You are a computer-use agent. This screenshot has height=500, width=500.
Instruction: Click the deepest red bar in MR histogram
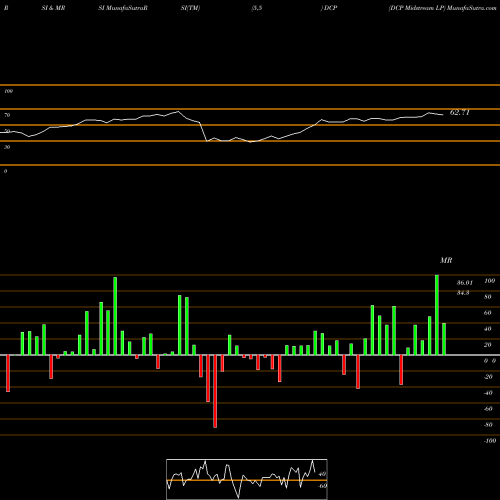click(215, 391)
